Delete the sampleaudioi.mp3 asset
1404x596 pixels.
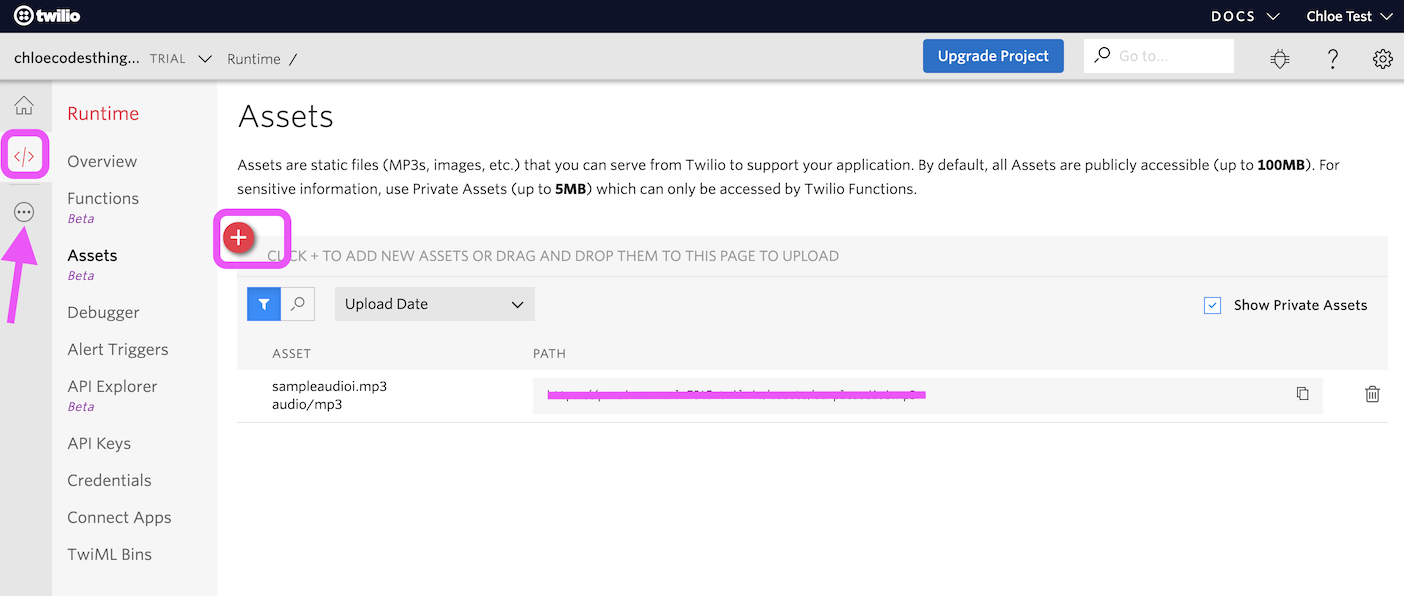coord(1372,394)
